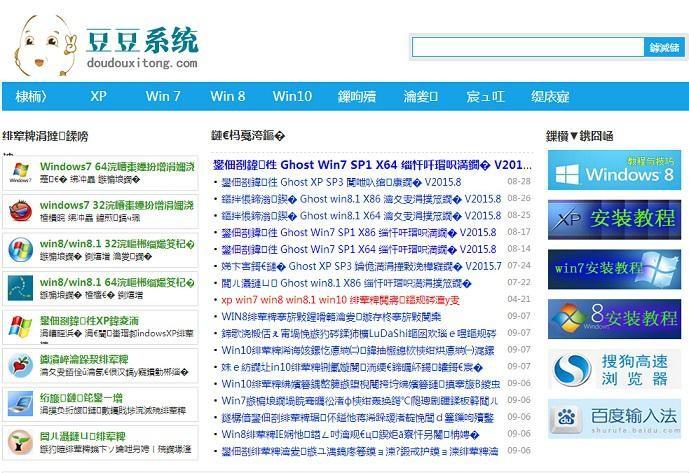Open Ghost Win7 SP1 X86 V2015.8 article dated 08-17

pos(359,232)
